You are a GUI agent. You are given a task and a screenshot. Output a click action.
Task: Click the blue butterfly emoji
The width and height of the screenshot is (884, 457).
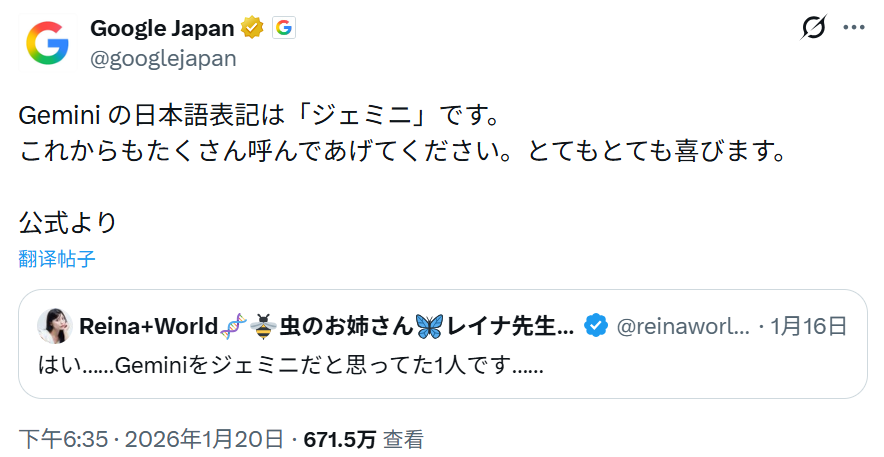(x=428, y=326)
